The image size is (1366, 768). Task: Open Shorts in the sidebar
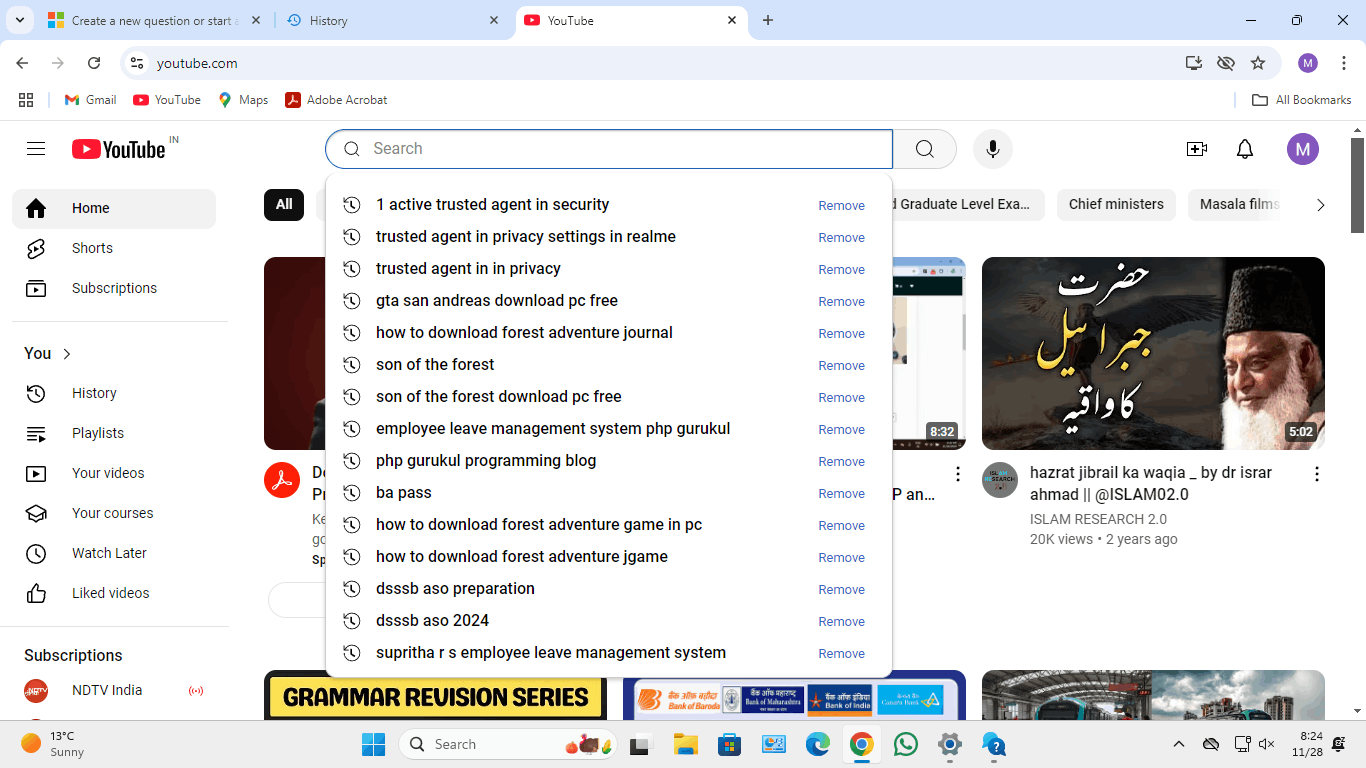[x=114, y=248]
